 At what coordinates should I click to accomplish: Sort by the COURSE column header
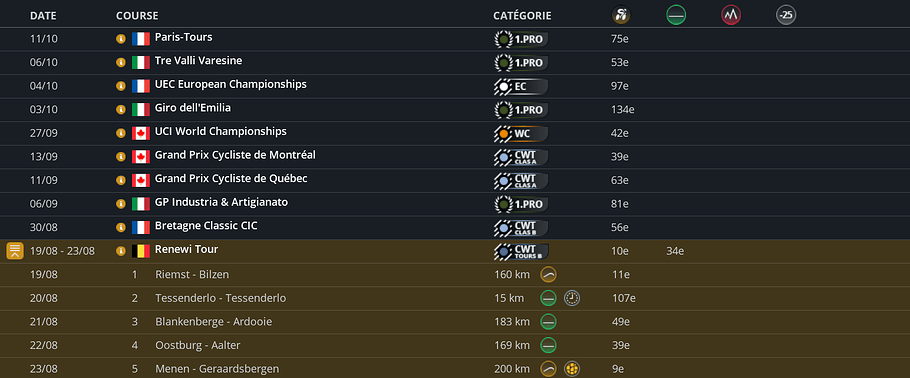[x=137, y=16]
